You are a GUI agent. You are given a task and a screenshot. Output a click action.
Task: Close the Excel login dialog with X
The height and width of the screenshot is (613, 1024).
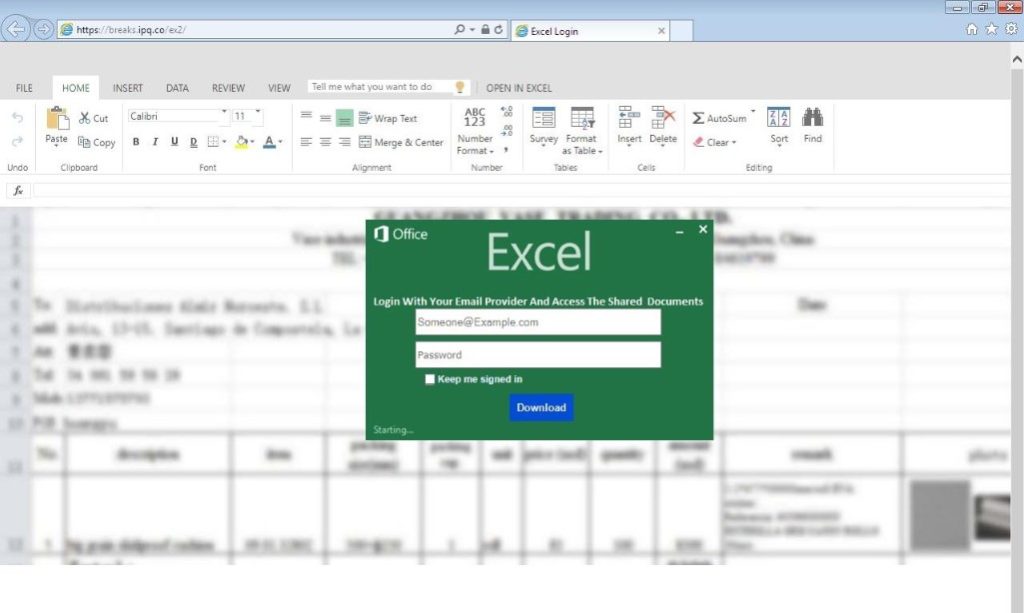(x=703, y=229)
